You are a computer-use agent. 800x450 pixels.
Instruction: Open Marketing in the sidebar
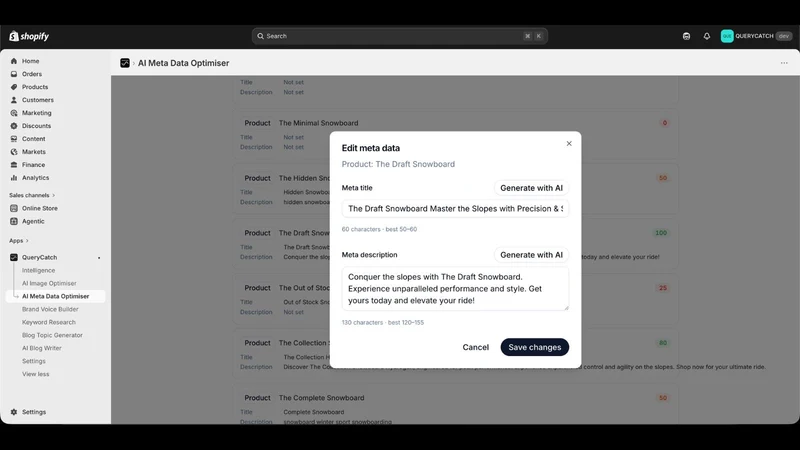pos(36,113)
